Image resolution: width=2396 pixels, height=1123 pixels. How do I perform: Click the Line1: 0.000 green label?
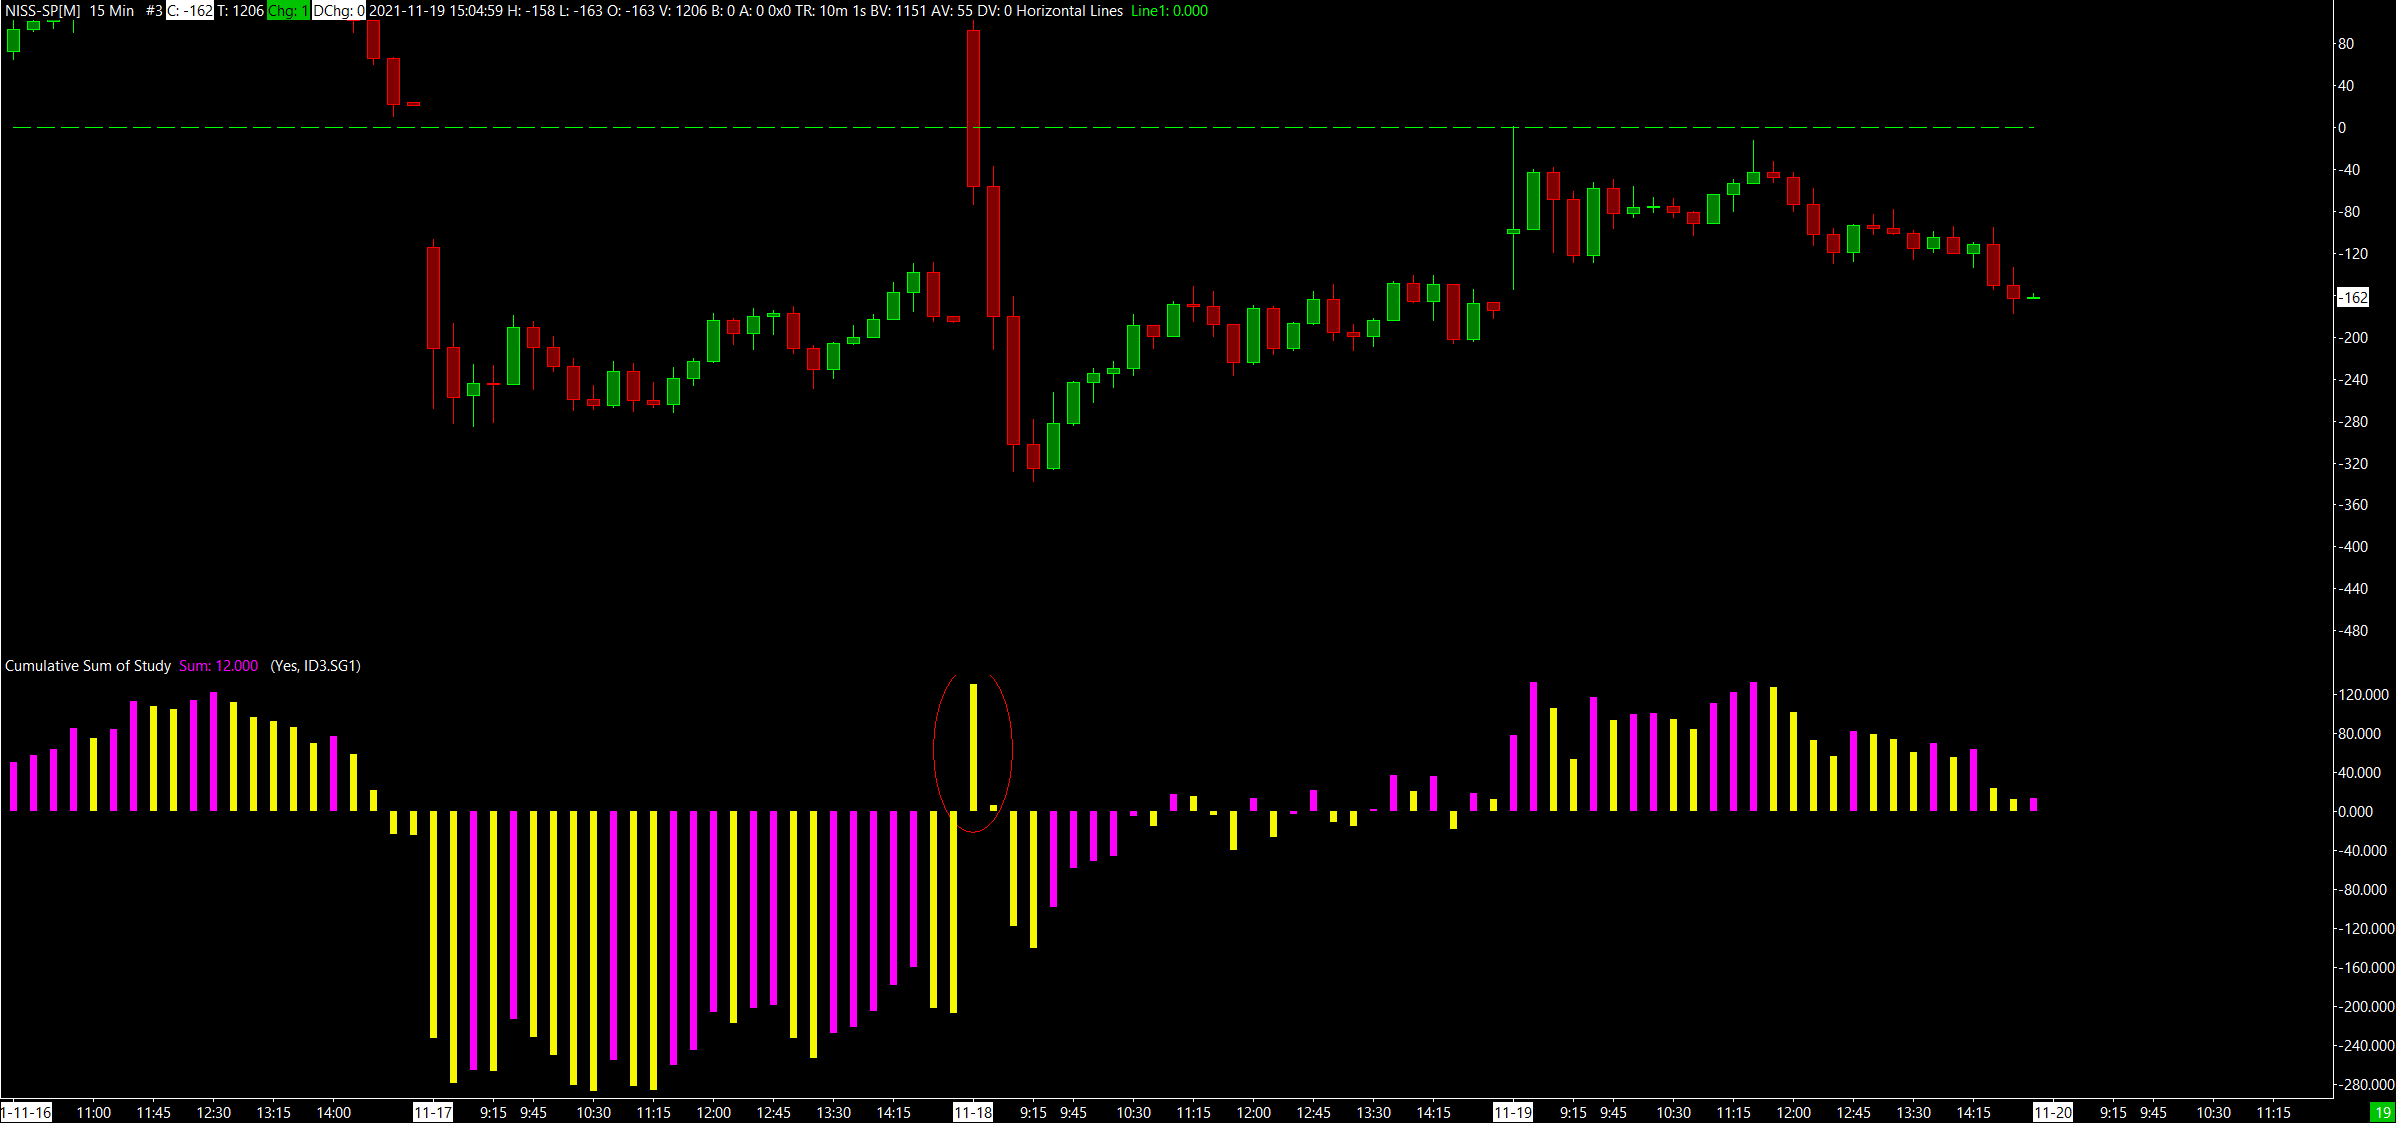[1169, 11]
